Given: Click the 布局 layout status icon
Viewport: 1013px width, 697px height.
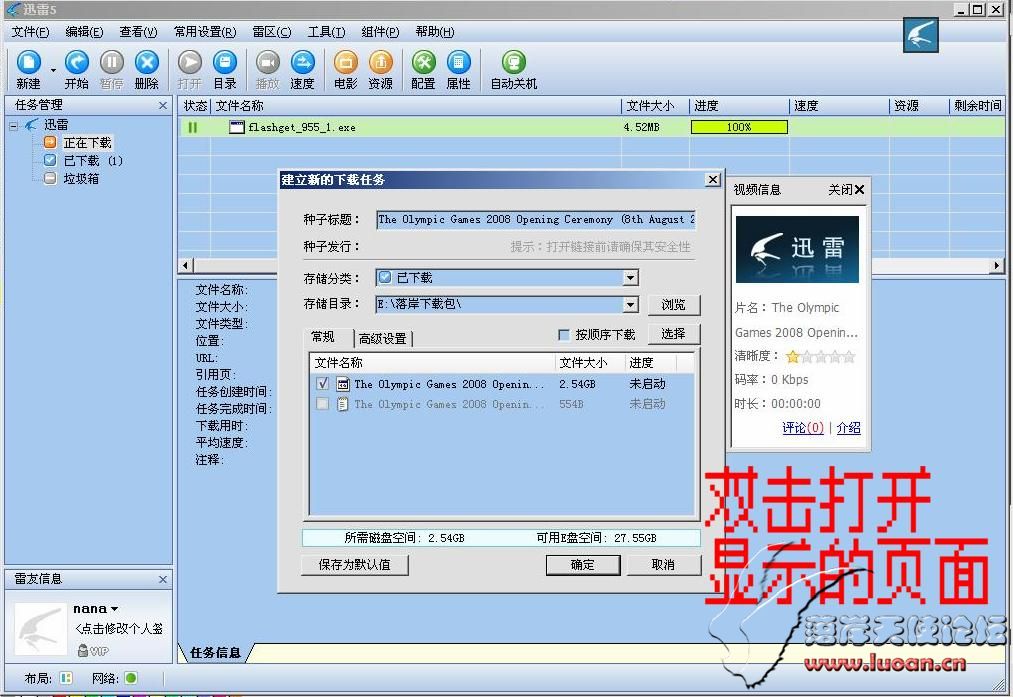Looking at the screenshot, I should (66, 678).
